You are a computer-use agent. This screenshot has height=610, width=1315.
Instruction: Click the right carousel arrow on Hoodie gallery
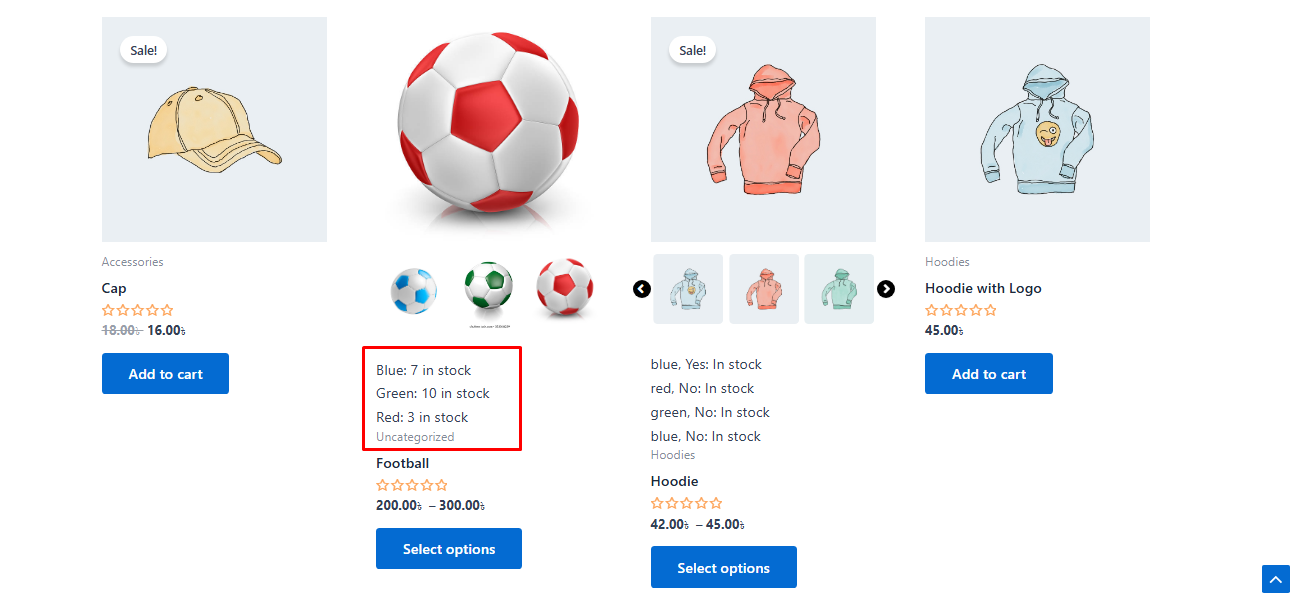pos(886,289)
